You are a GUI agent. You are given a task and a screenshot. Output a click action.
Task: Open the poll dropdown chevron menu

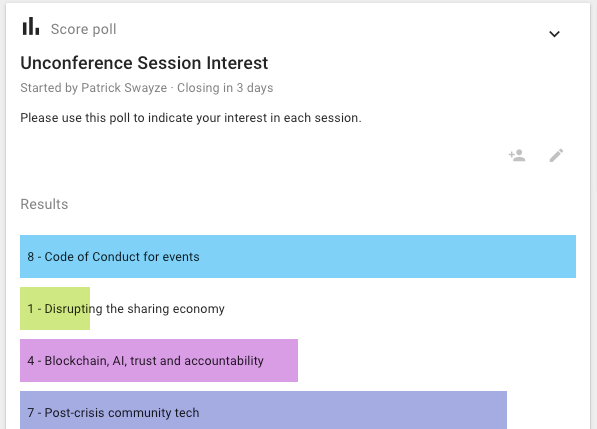[554, 34]
